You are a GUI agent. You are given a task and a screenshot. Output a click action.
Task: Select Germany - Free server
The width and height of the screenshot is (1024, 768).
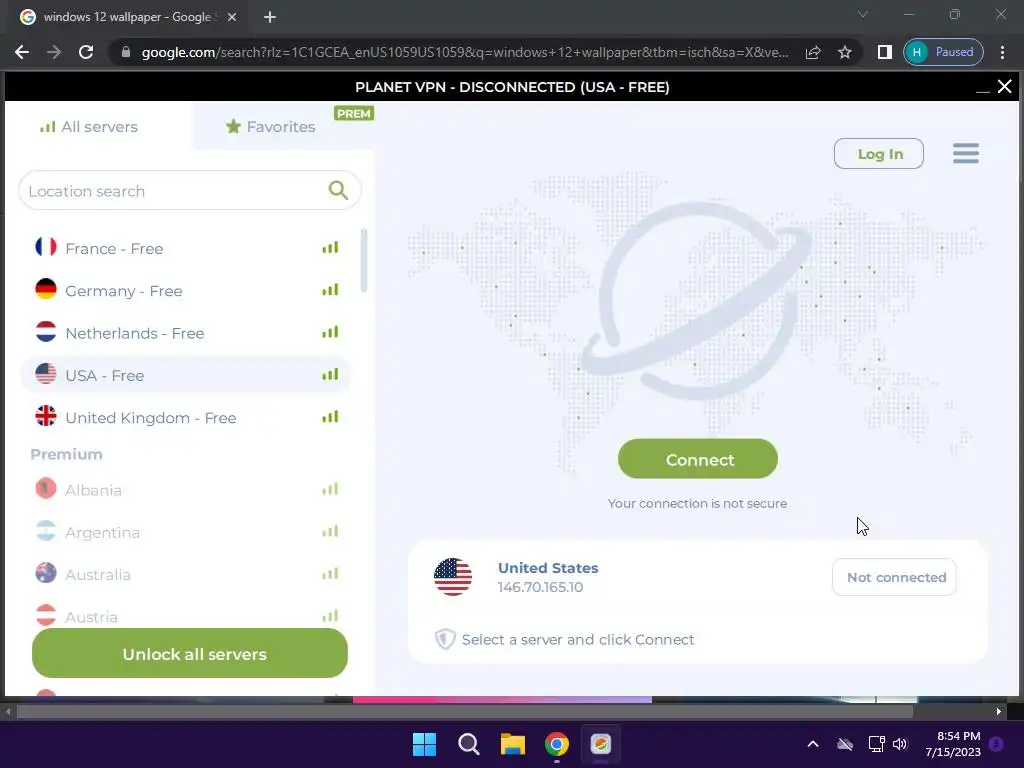point(186,291)
